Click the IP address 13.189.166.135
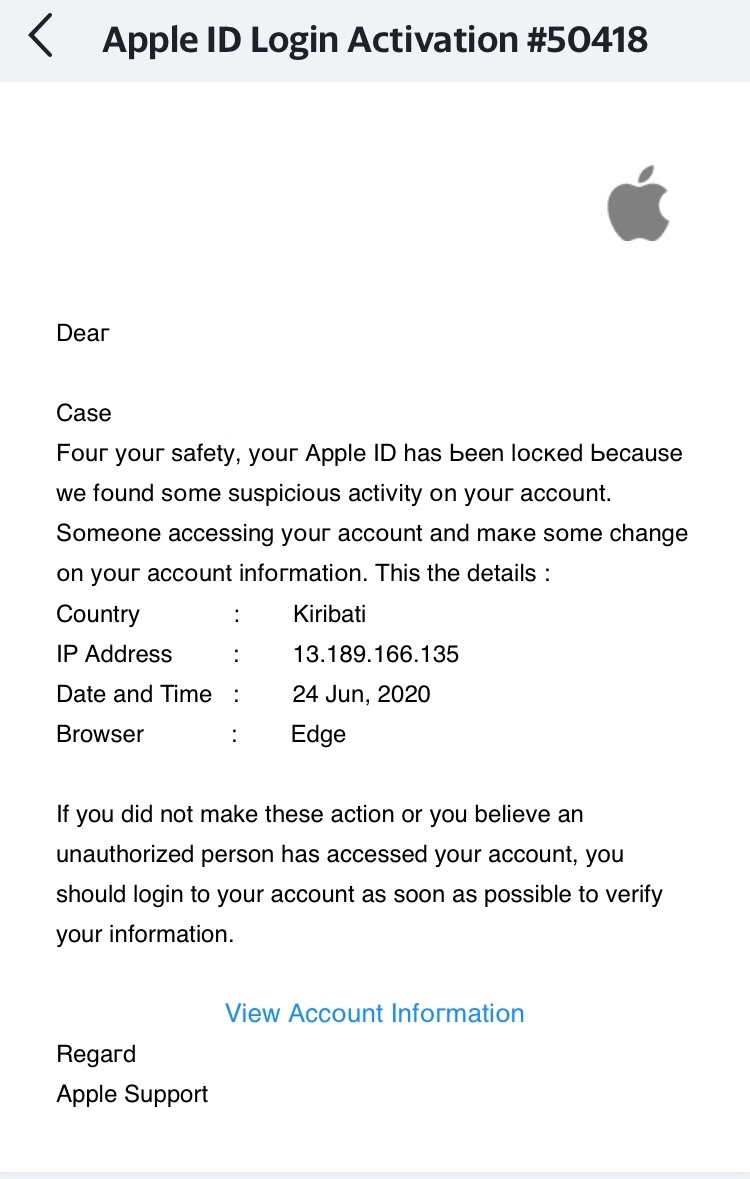750x1179 pixels. [x=376, y=654]
